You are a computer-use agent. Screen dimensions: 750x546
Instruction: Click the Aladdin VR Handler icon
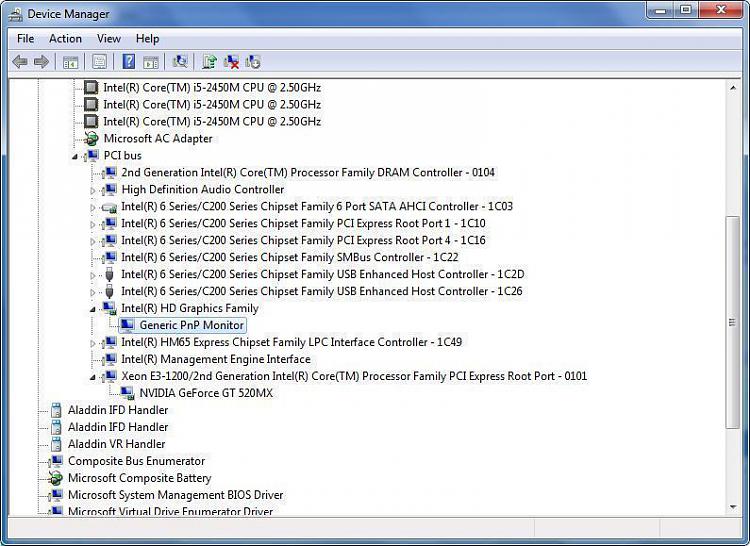(56, 444)
